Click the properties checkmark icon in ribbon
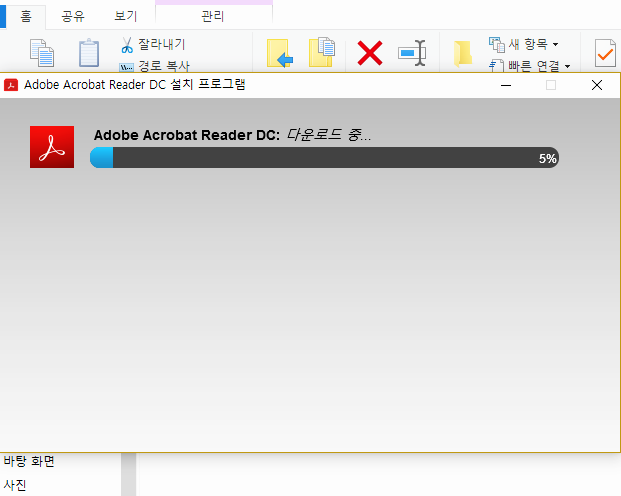 pyautogui.click(x=605, y=53)
